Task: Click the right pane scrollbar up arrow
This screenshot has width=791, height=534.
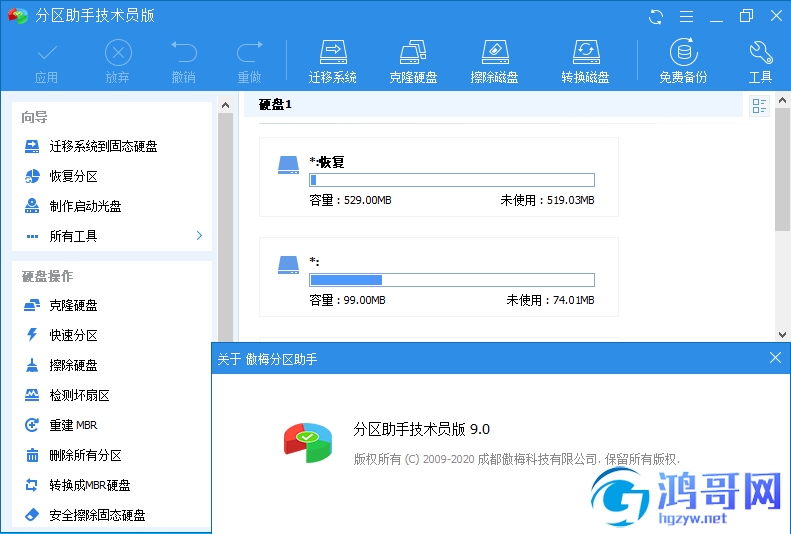Action: point(782,100)
